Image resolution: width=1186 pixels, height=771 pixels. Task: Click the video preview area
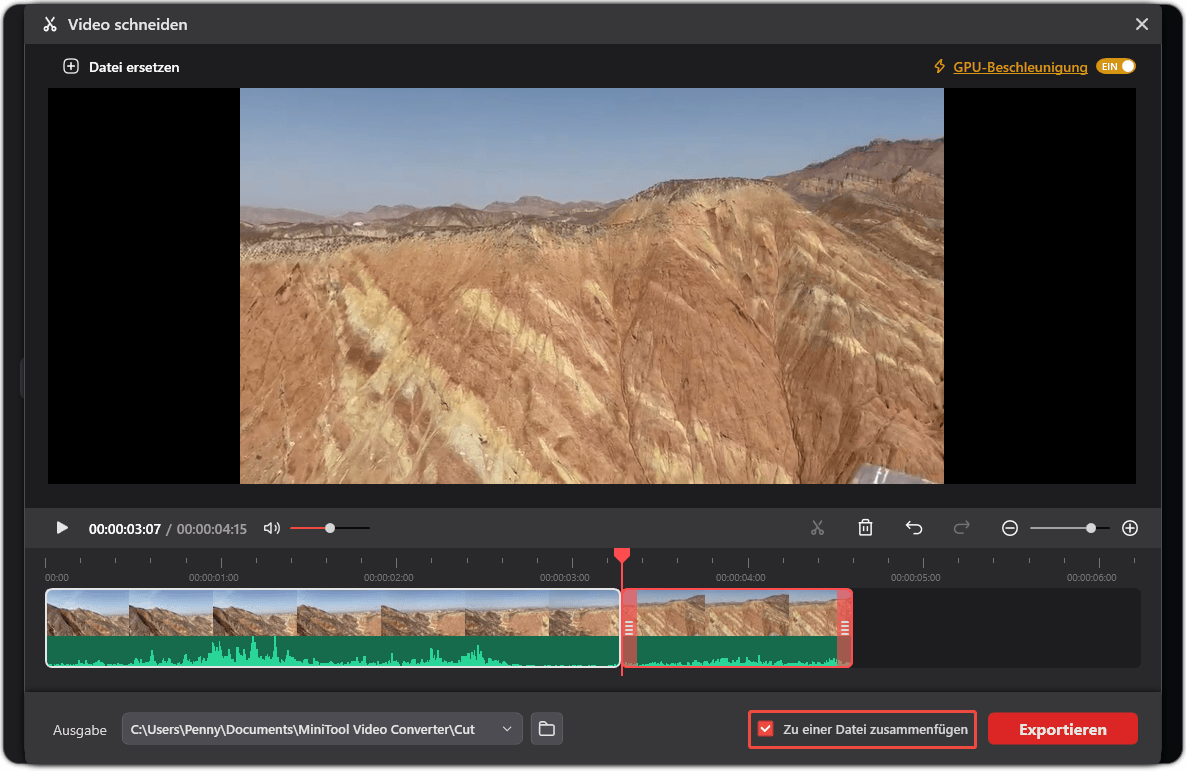point(591,286)
